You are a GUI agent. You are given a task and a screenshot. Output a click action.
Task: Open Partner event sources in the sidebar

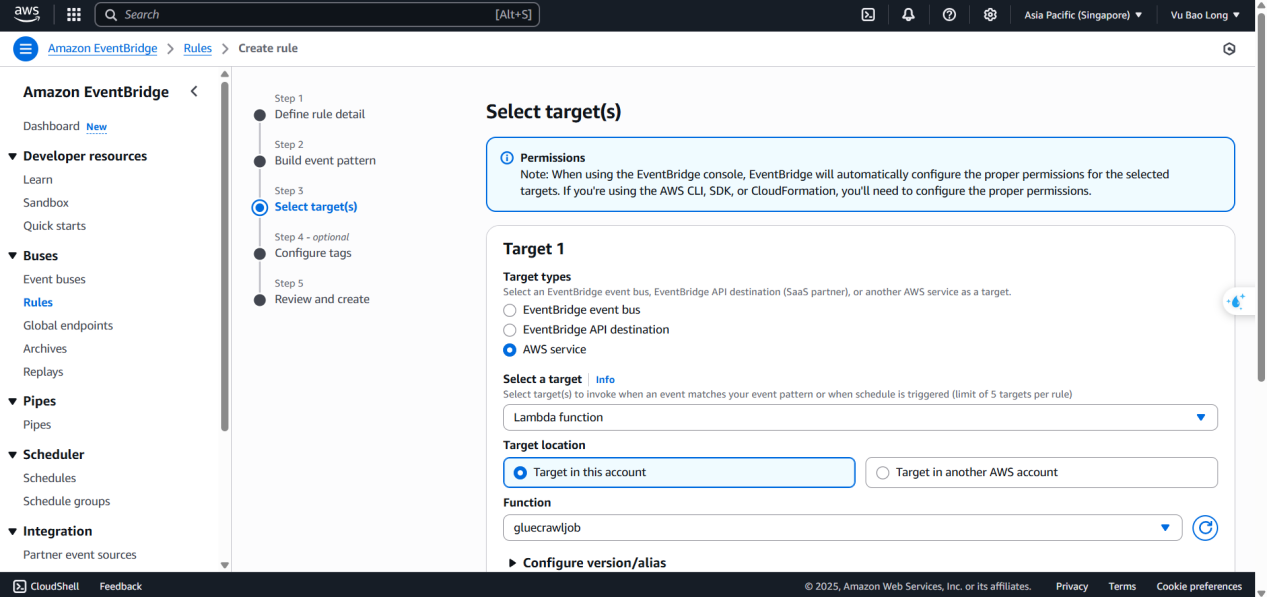[x=80, y=555]
